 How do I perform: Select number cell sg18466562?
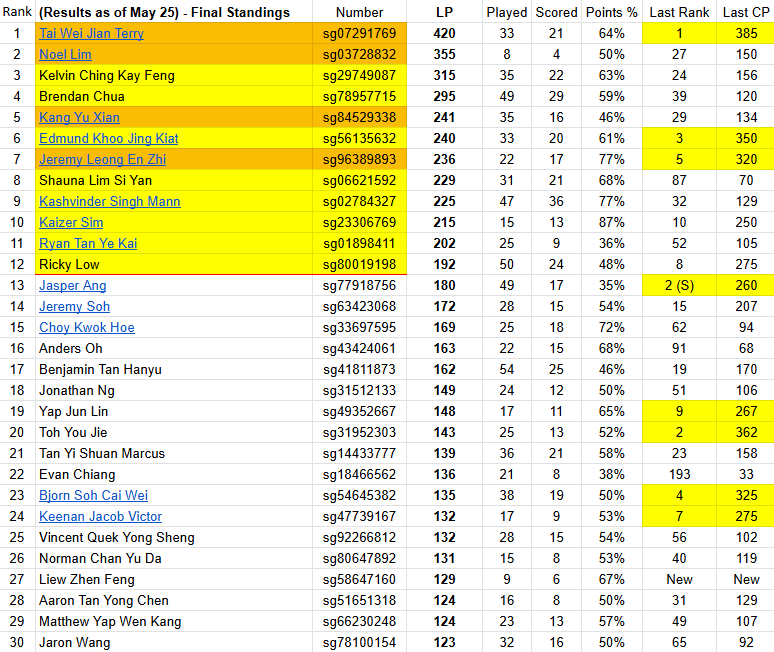(359, 474)
